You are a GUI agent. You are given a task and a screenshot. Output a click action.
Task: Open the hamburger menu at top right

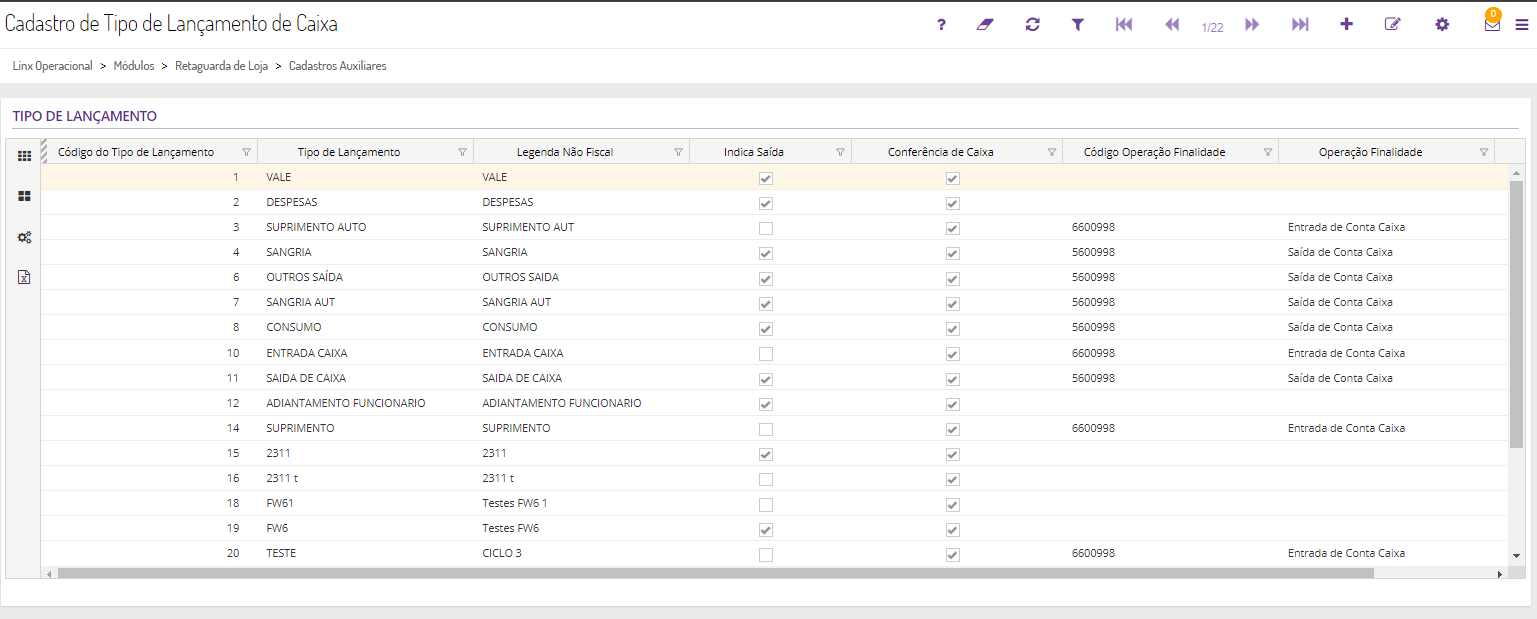click(x=1521, y=25)
